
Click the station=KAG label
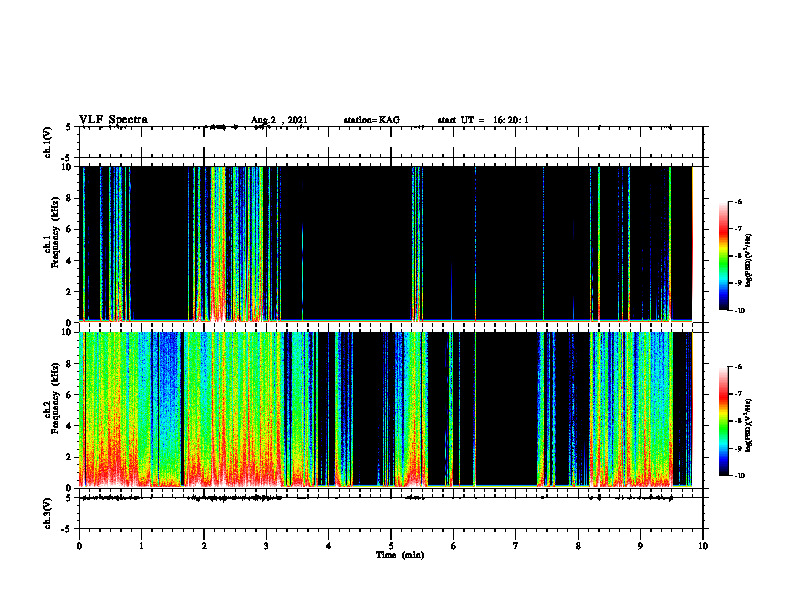(372, 120)
